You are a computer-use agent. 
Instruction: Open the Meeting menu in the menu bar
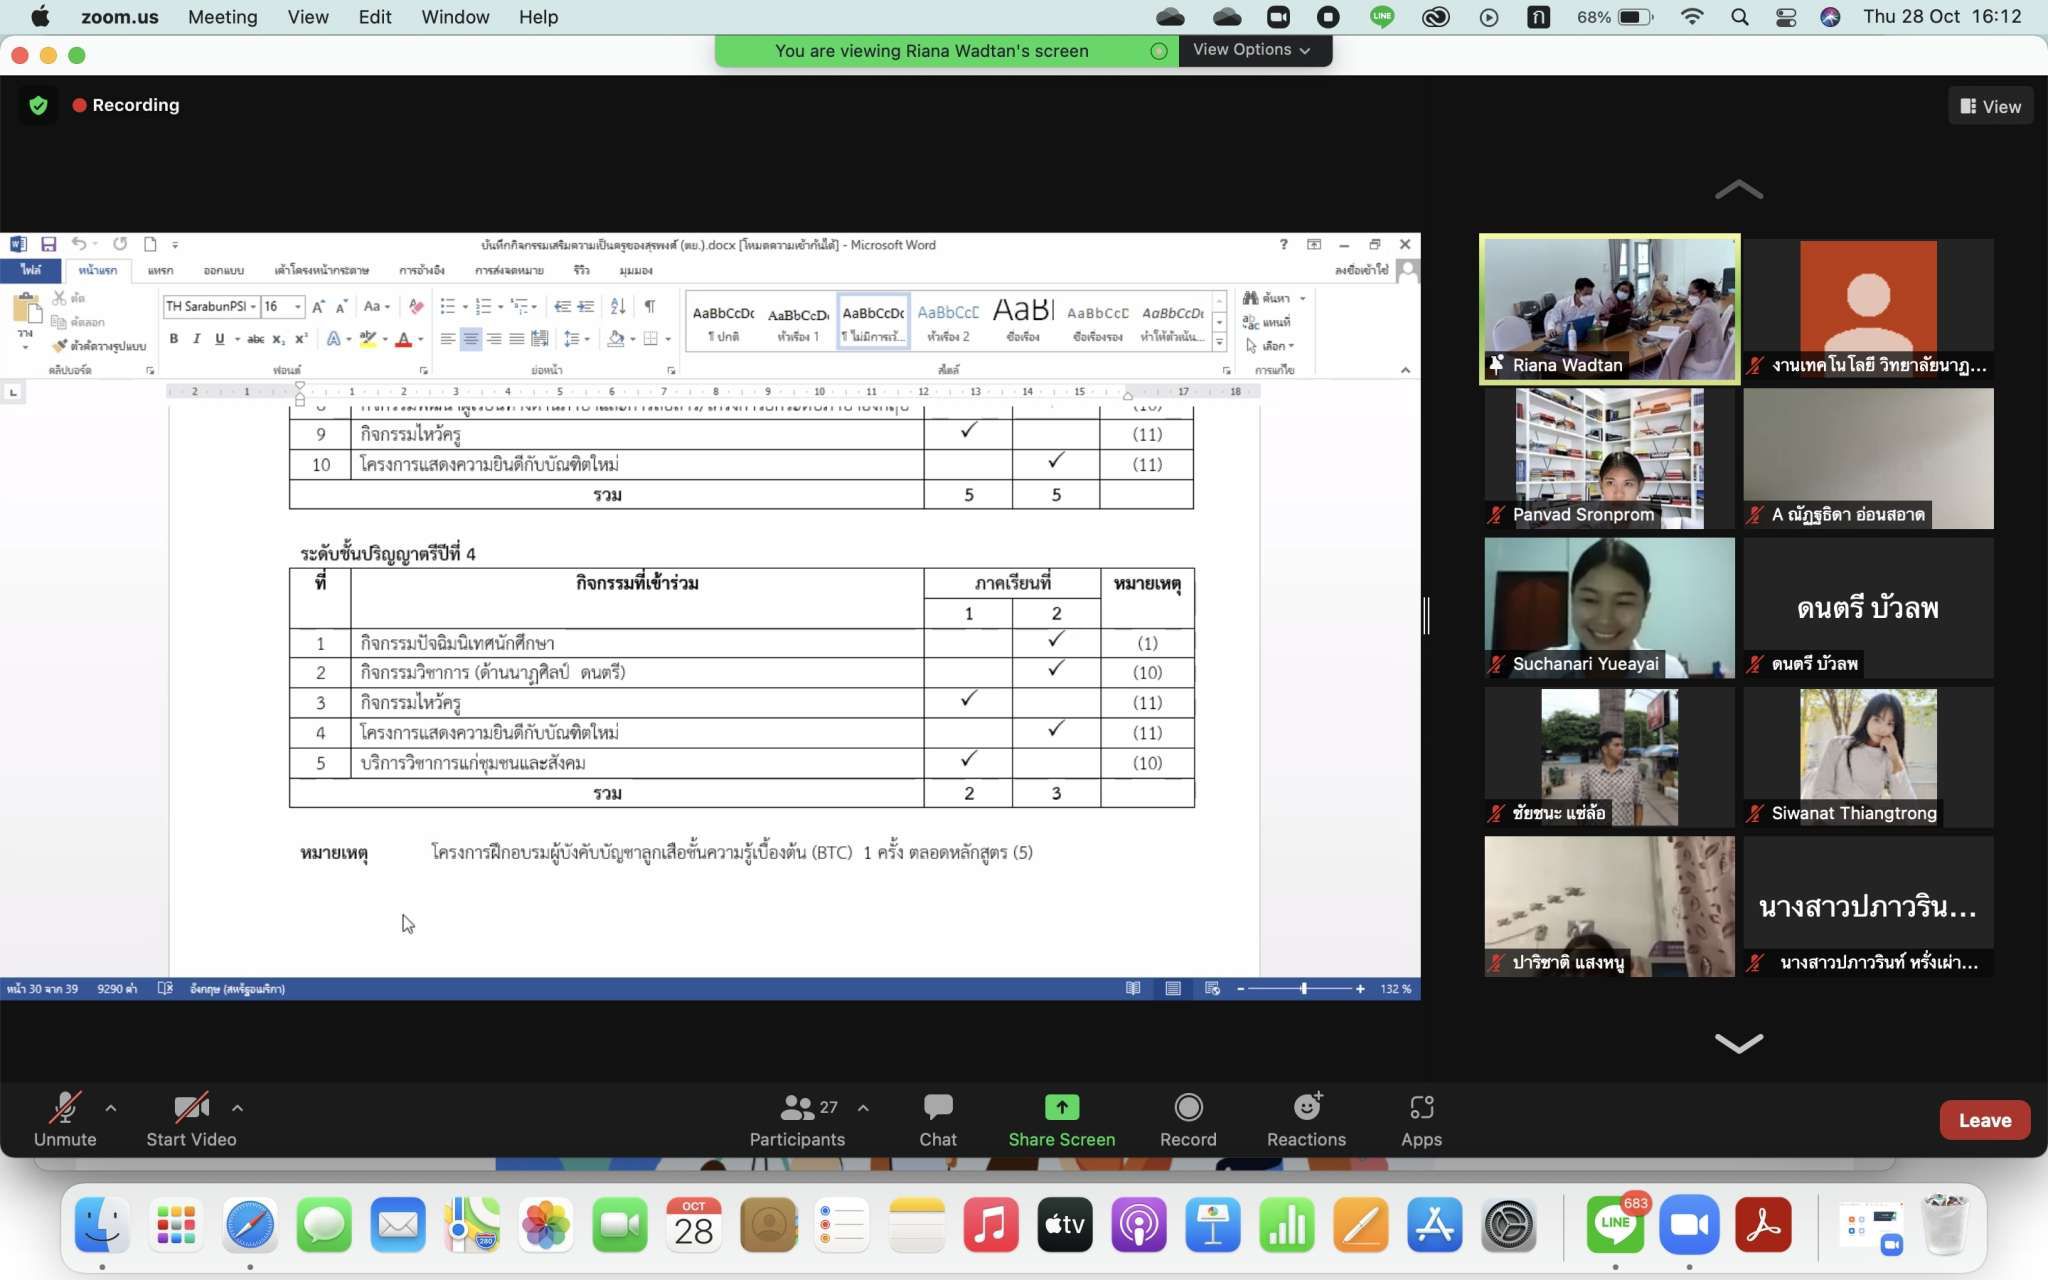coord(222,17)
